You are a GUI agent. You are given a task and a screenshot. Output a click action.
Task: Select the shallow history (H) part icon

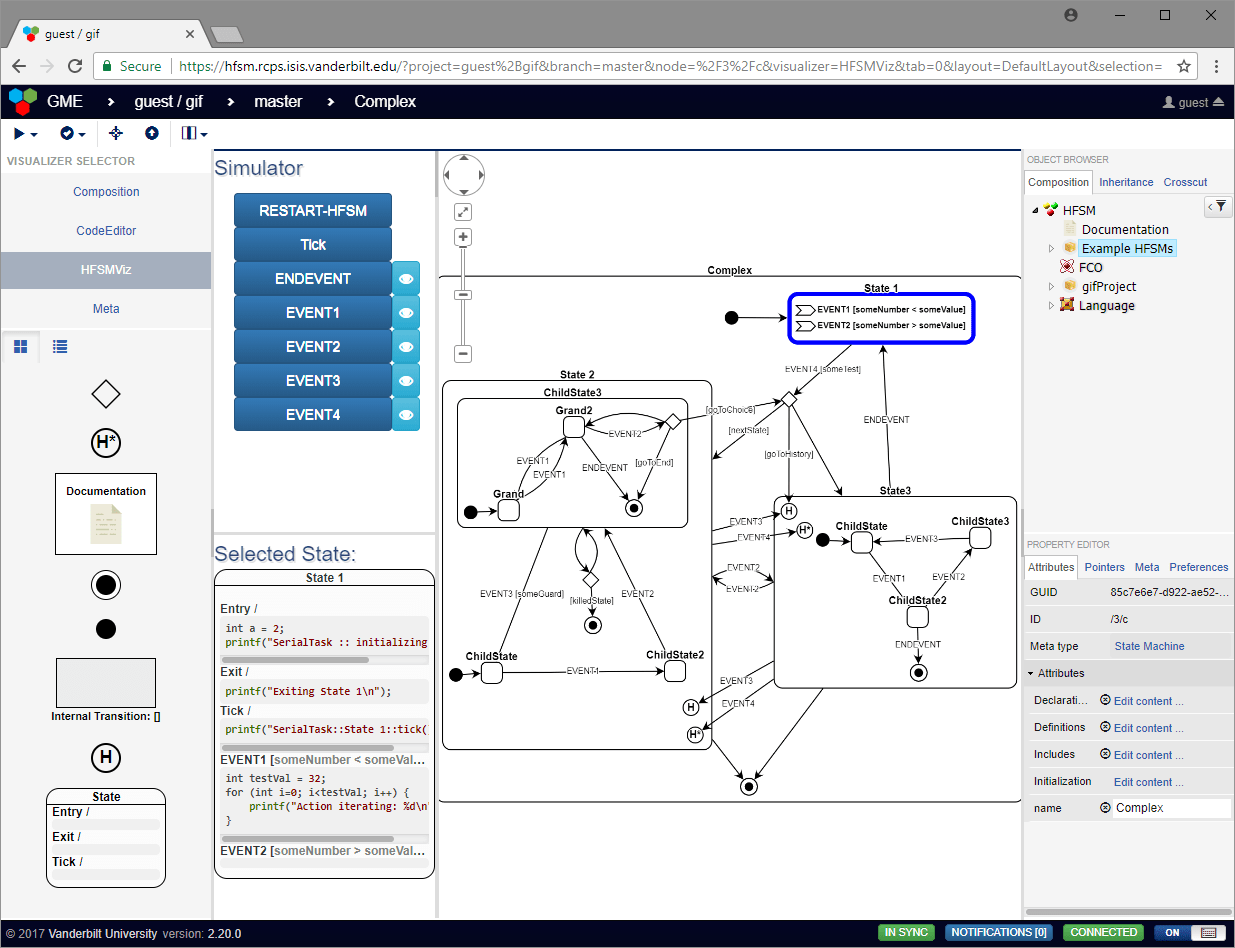tap(105, 758)
